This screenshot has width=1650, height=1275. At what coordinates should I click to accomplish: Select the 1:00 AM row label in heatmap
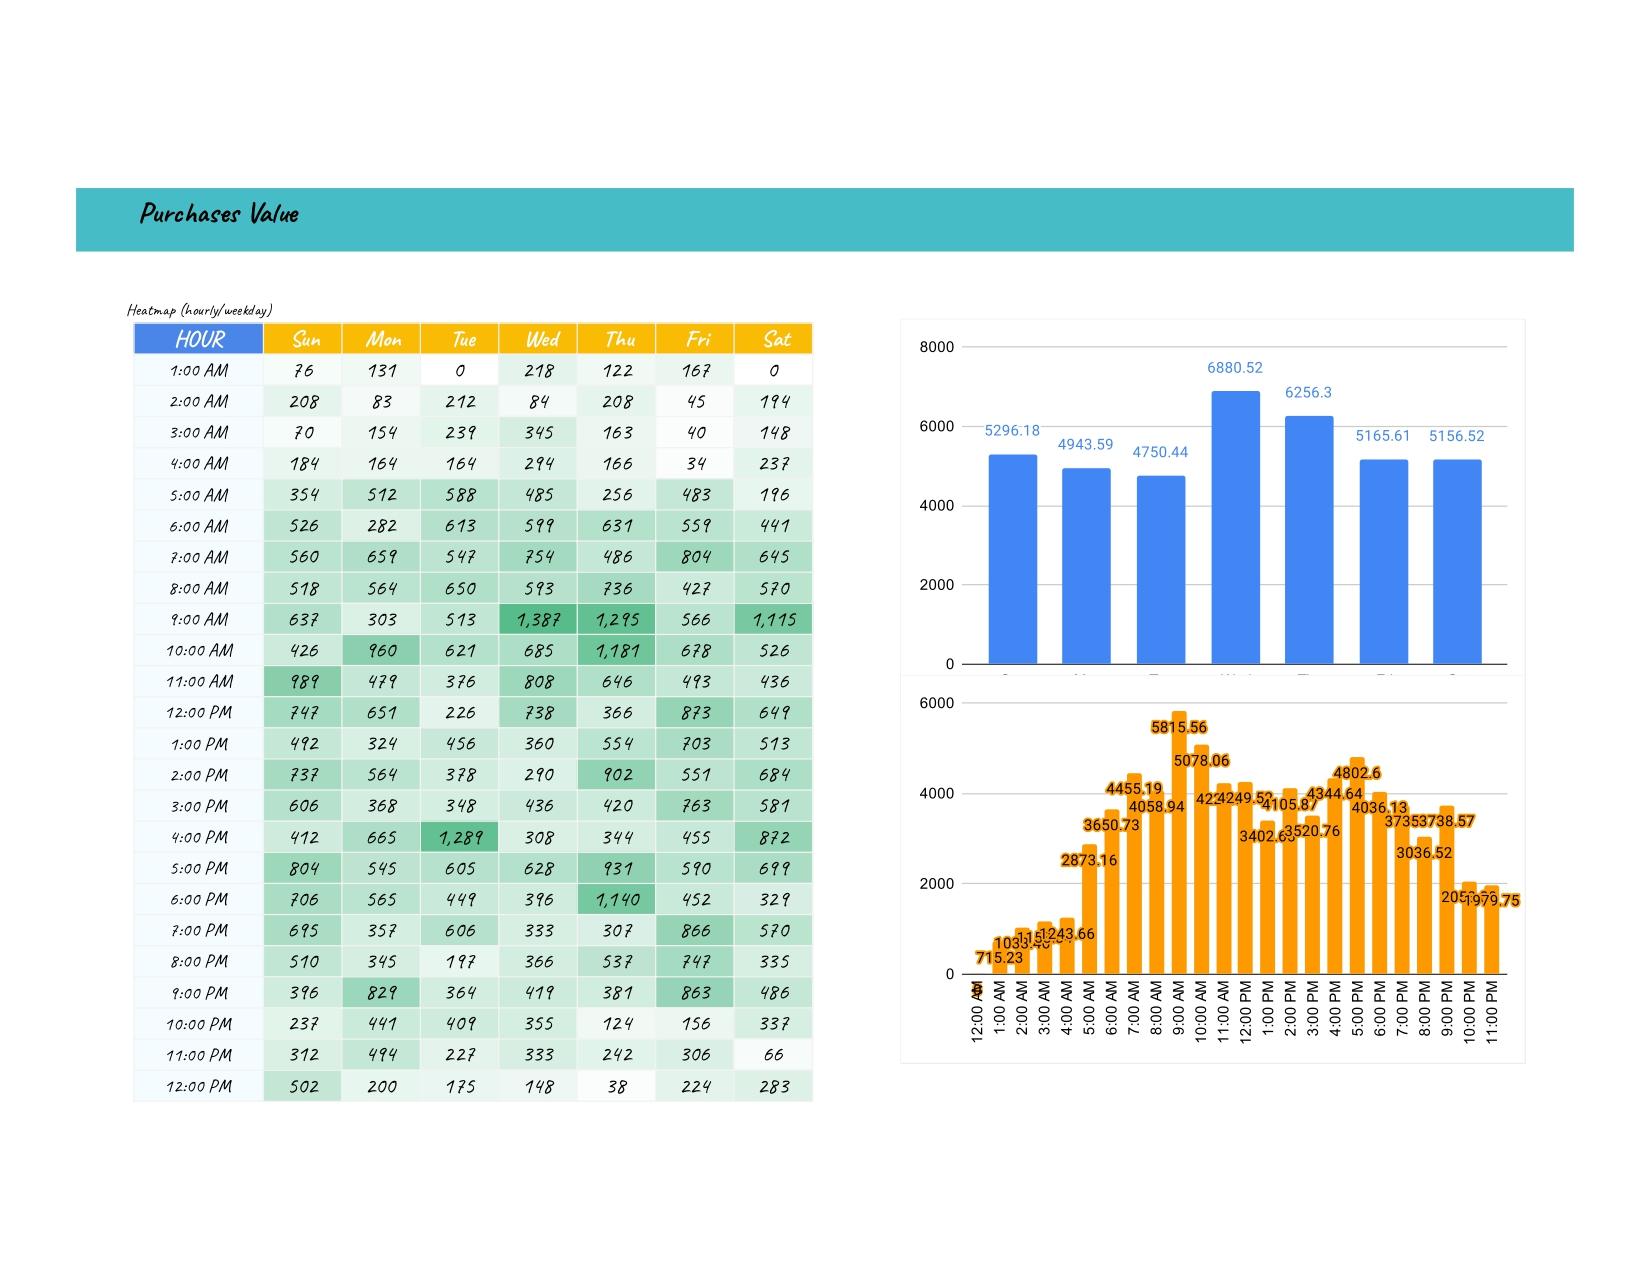(x=199, y=370)
